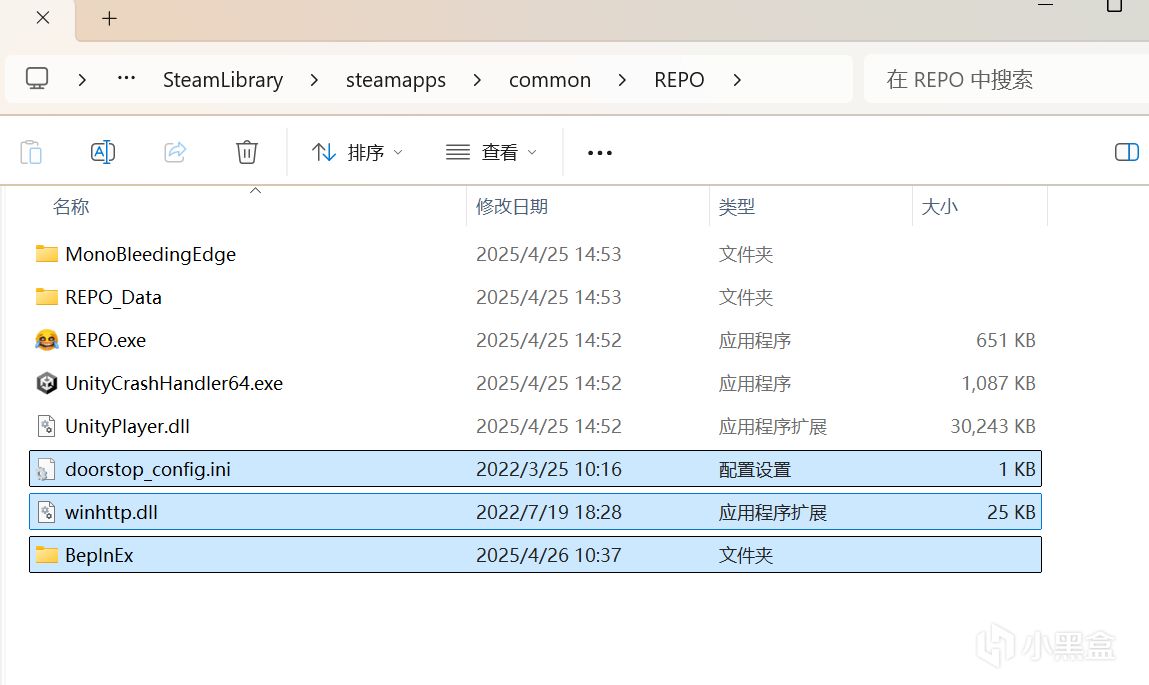Select the file name doorstop_config.ini
Screen dimensions: 1149x685
tap(148, 470)
